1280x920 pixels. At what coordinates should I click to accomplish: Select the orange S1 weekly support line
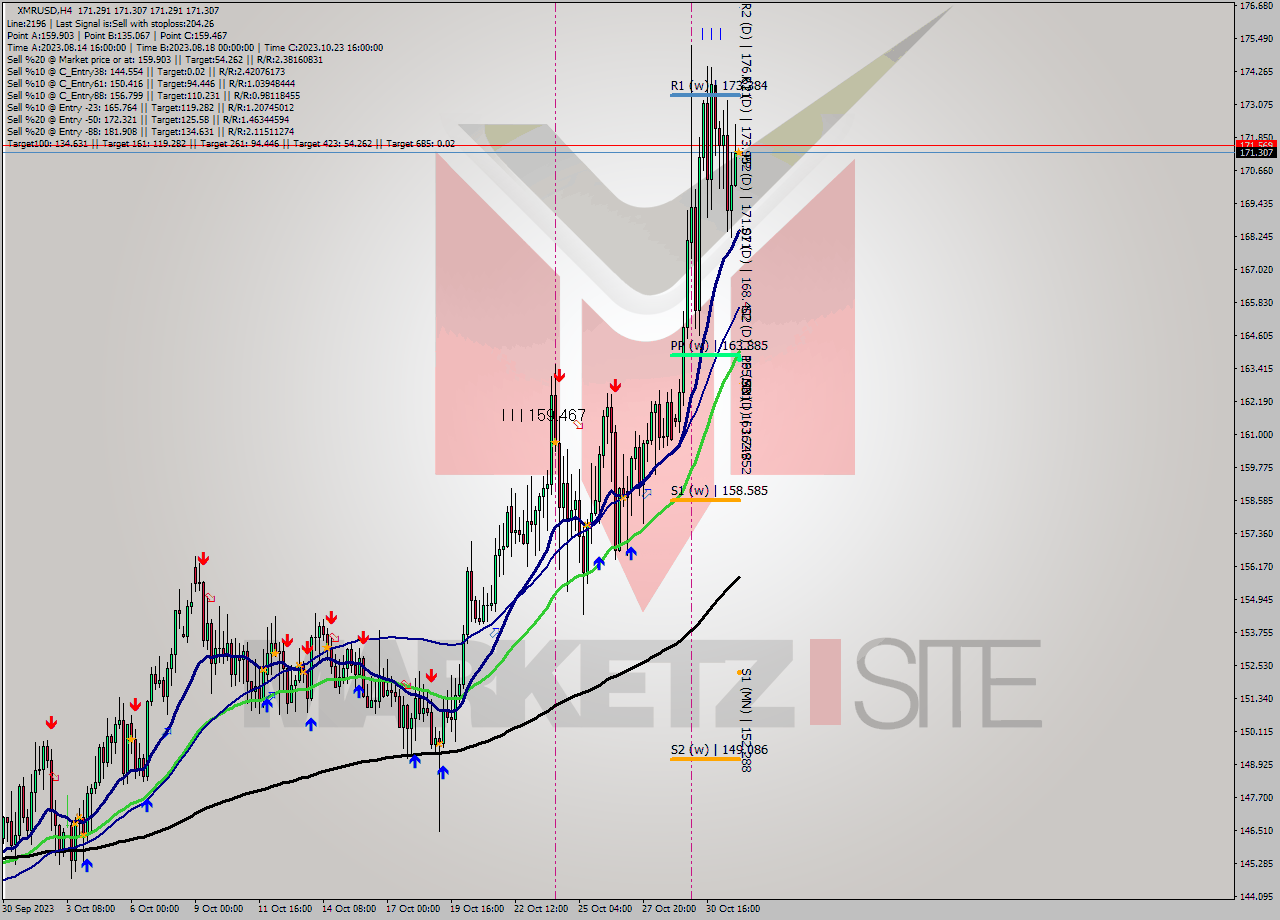pyautogui.click(x=706, y=499)
